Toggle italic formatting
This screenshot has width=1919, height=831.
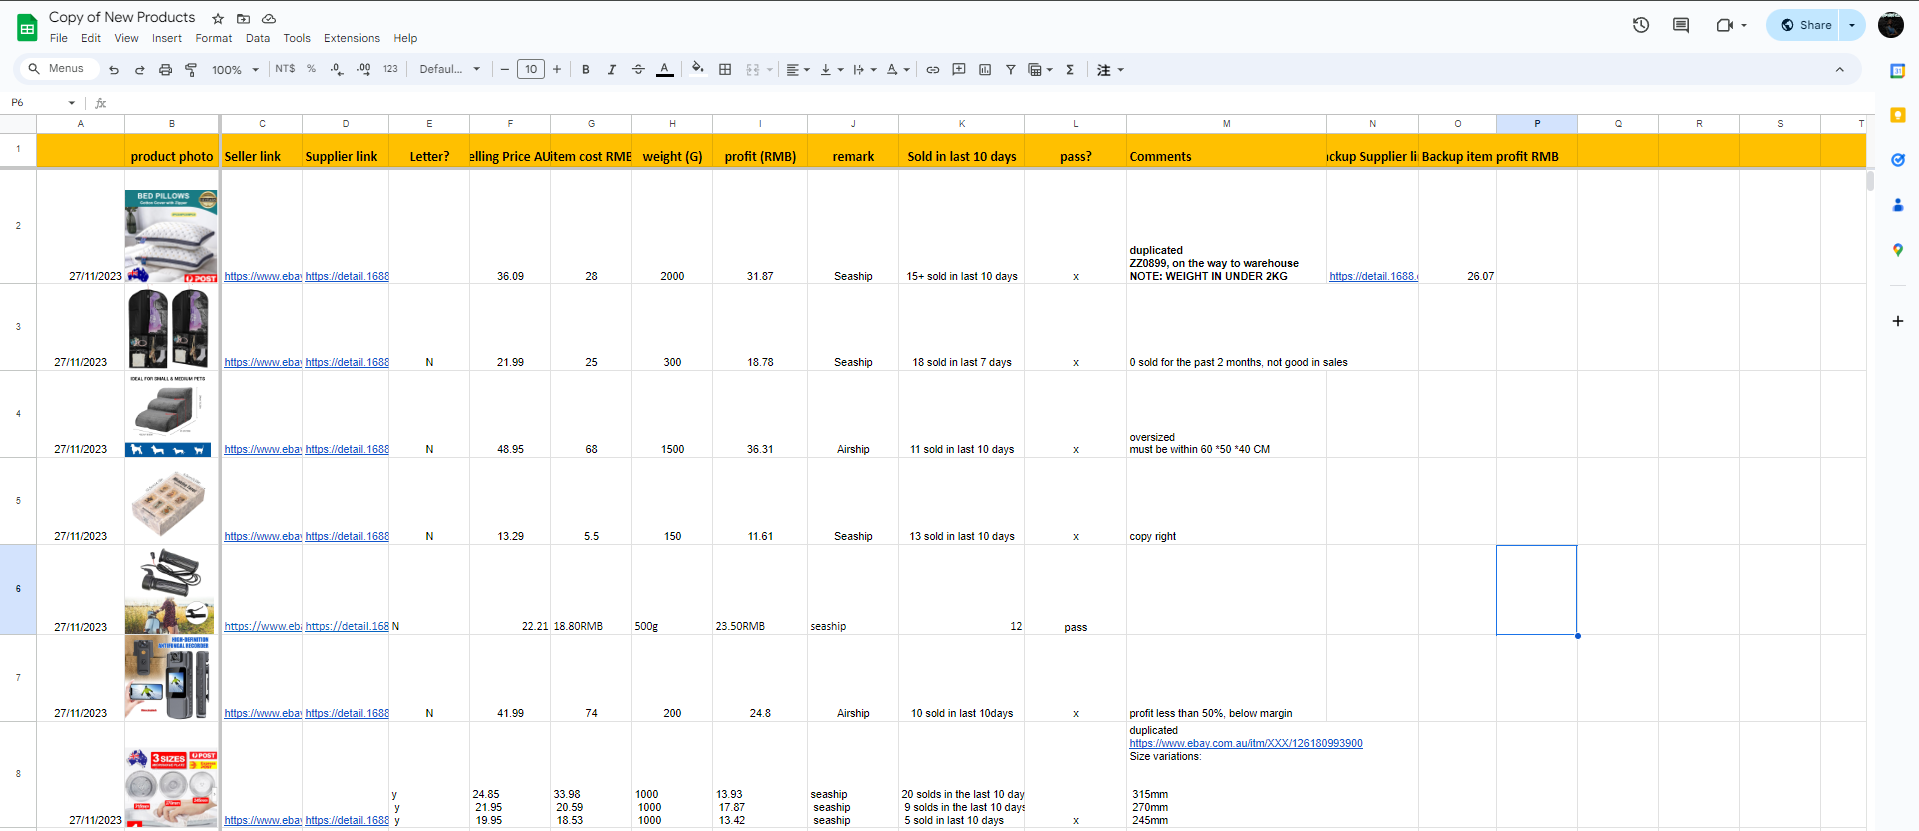click(612, 69)
